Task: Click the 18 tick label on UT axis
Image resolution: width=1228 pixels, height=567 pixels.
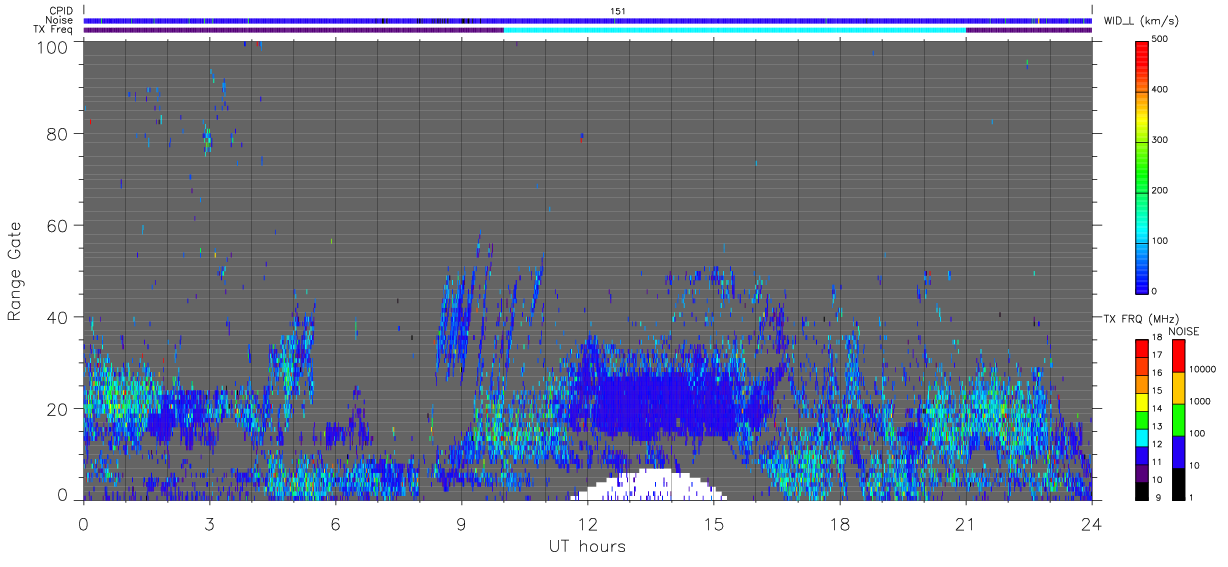Action: point(840,523)
